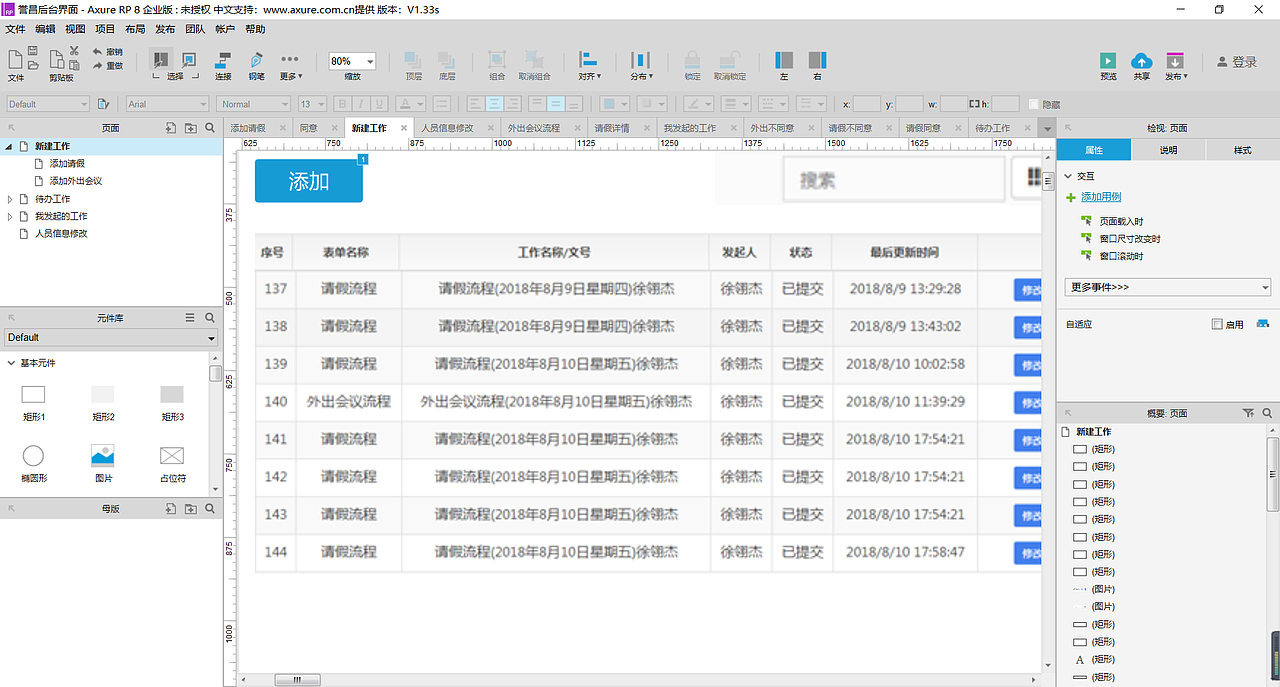Select the 钢笔 (pen) tool
Image resolution: width=1280 pixels, height=687 pixels.
(x=256, y=62)
